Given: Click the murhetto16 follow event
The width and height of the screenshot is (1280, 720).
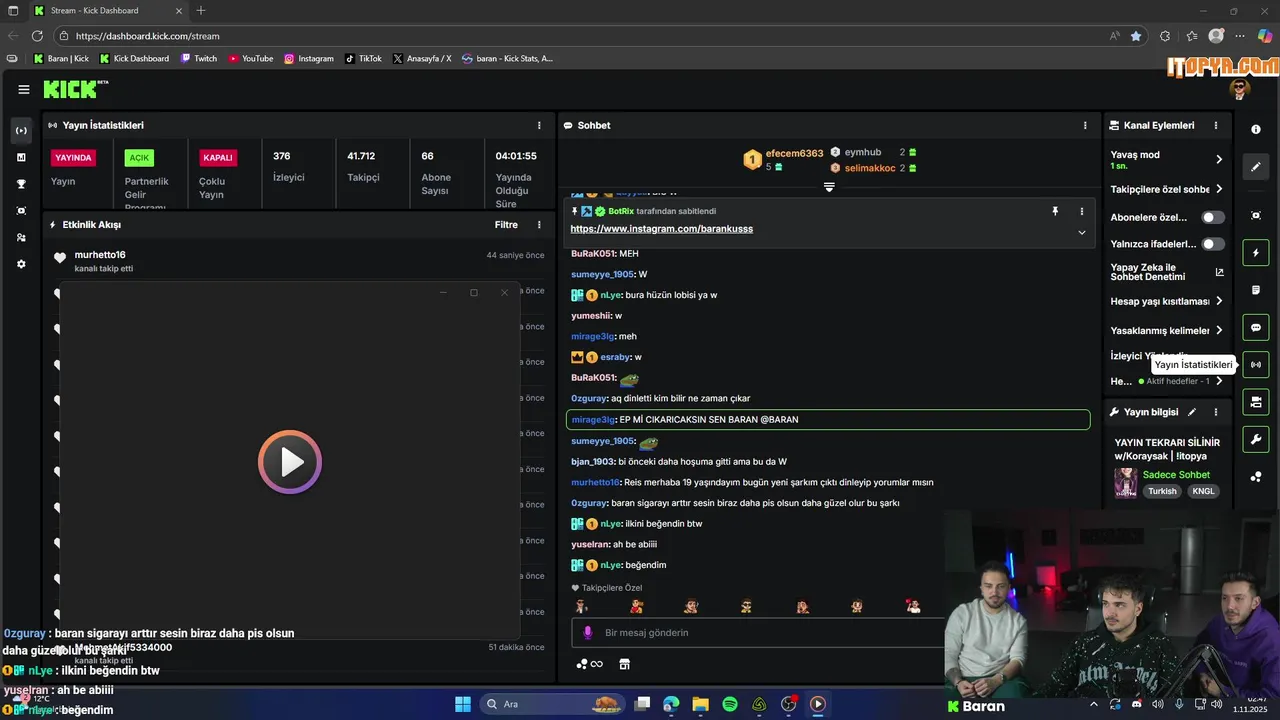Looking at the screenshot, I should (x=298, y=261).
